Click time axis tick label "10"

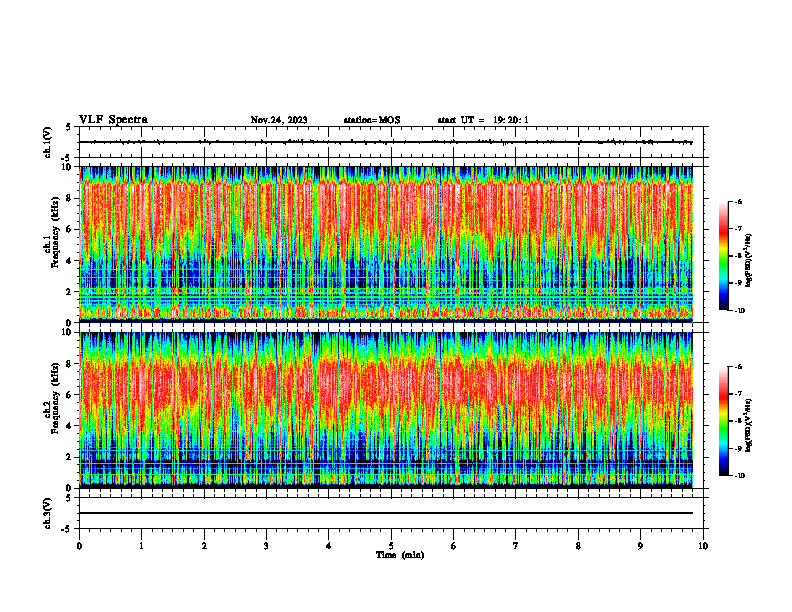click(703, 546)
